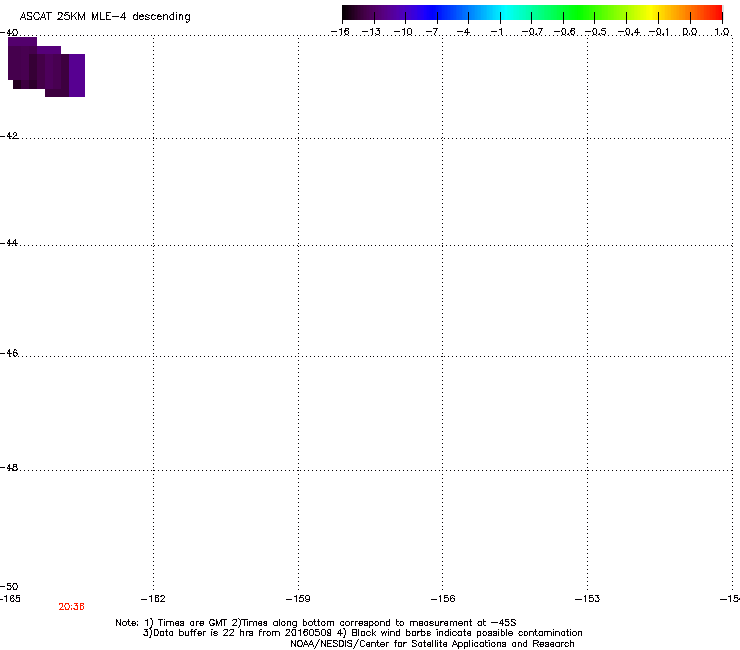Click the -156 longitude axis label
Image resolution: width=740 pixels, height=650 pixels.
click(443, 599)
